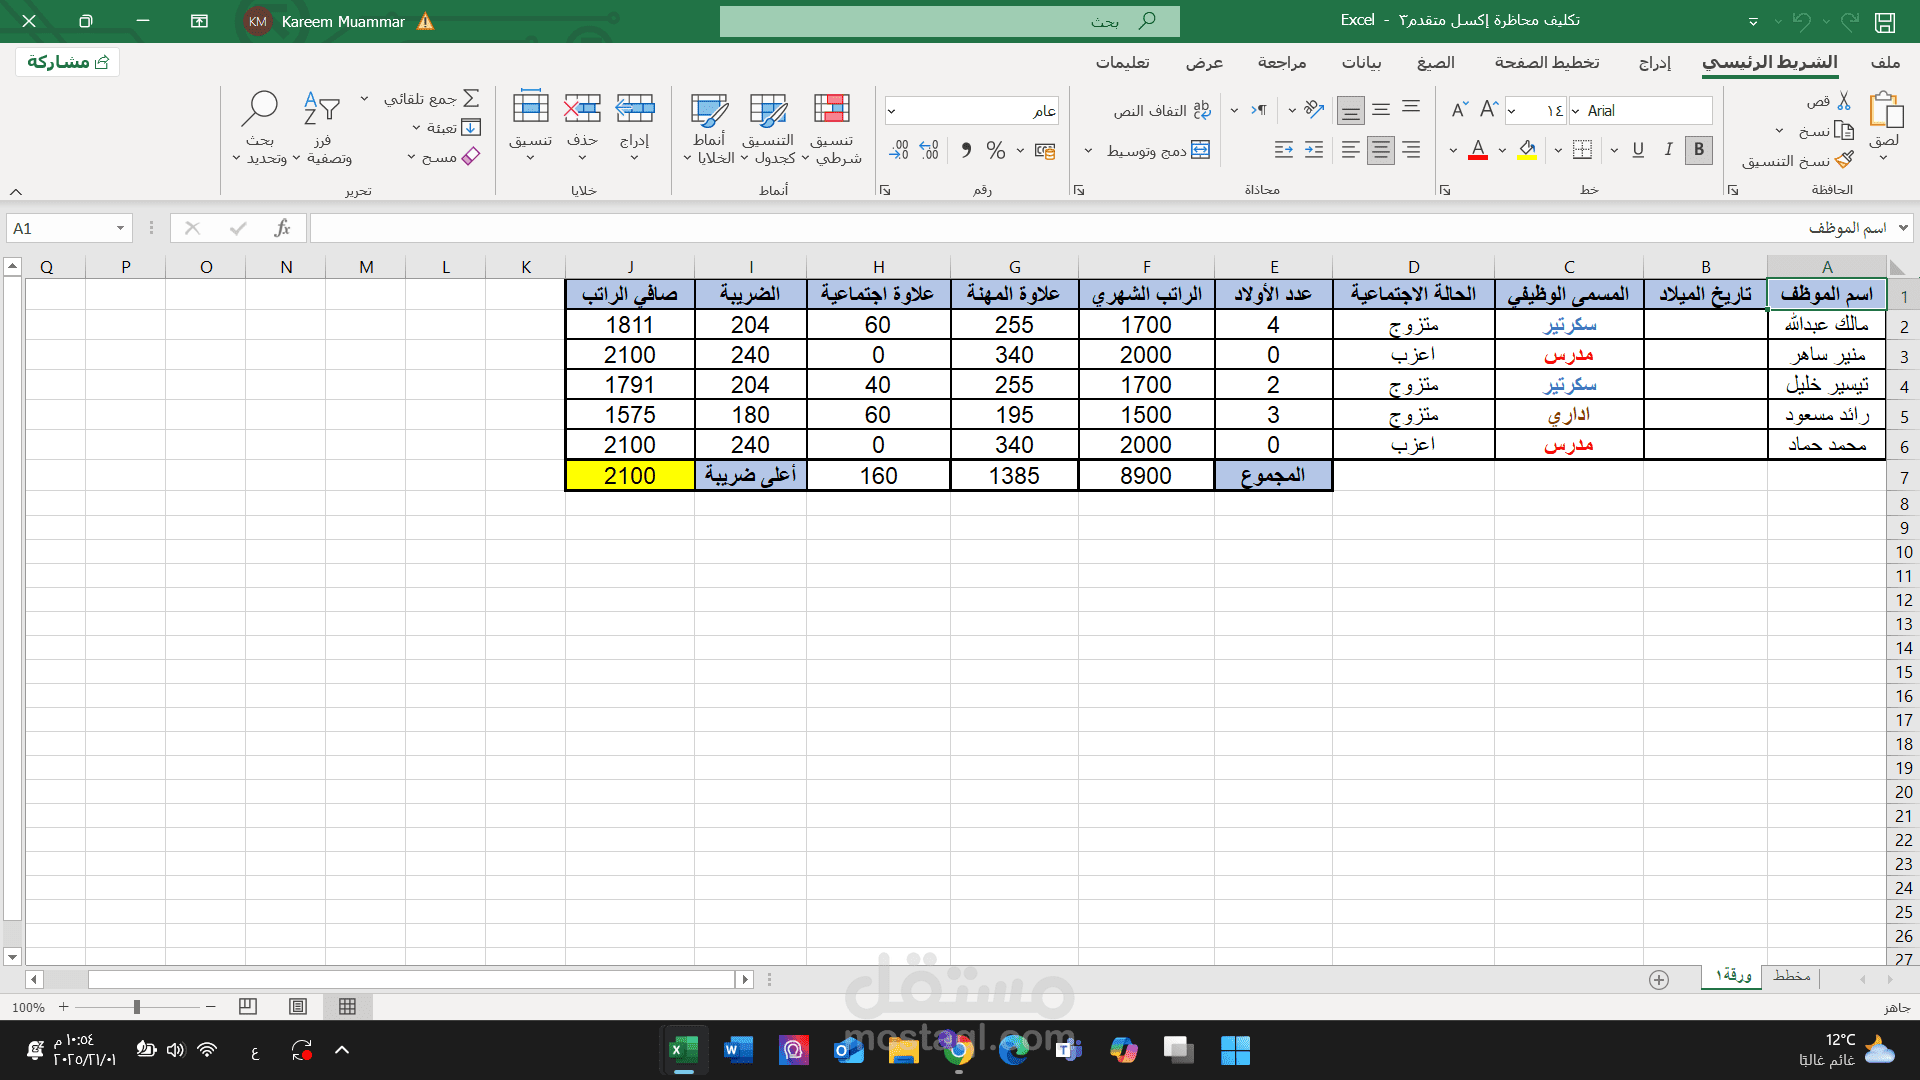Viewport: 1920px width, 1080px height.
Task: Switch to the Formulas ribbon tab
Action: (1435, 62)
